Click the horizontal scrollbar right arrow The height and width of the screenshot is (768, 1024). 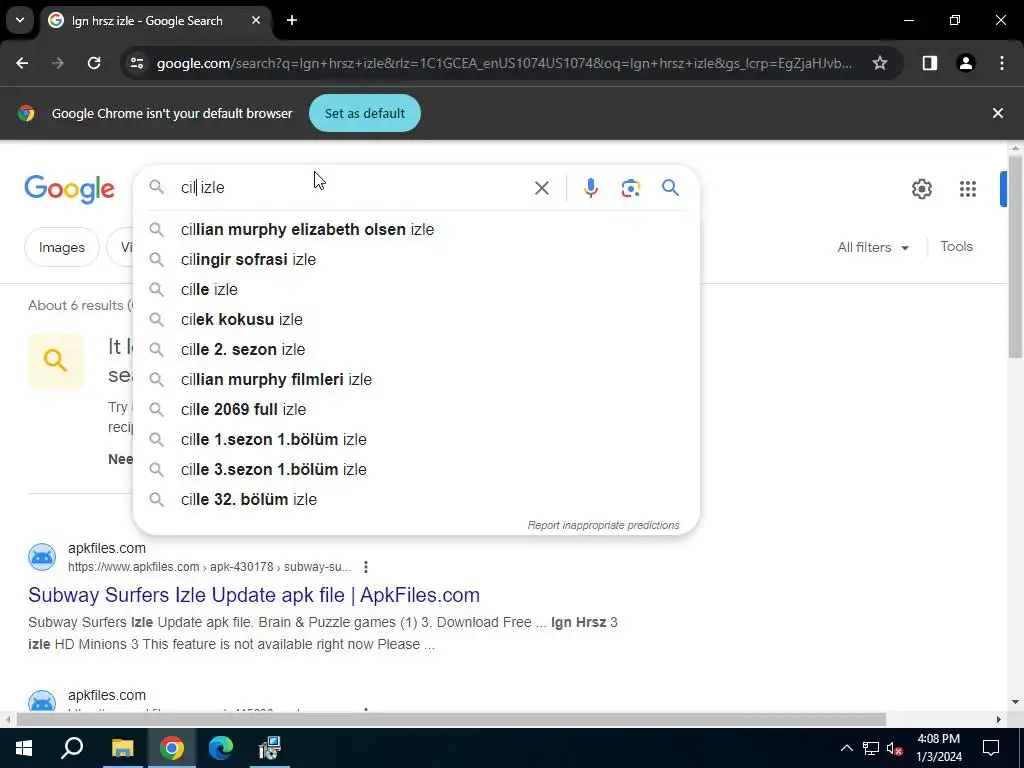click(x=998, y=720)
